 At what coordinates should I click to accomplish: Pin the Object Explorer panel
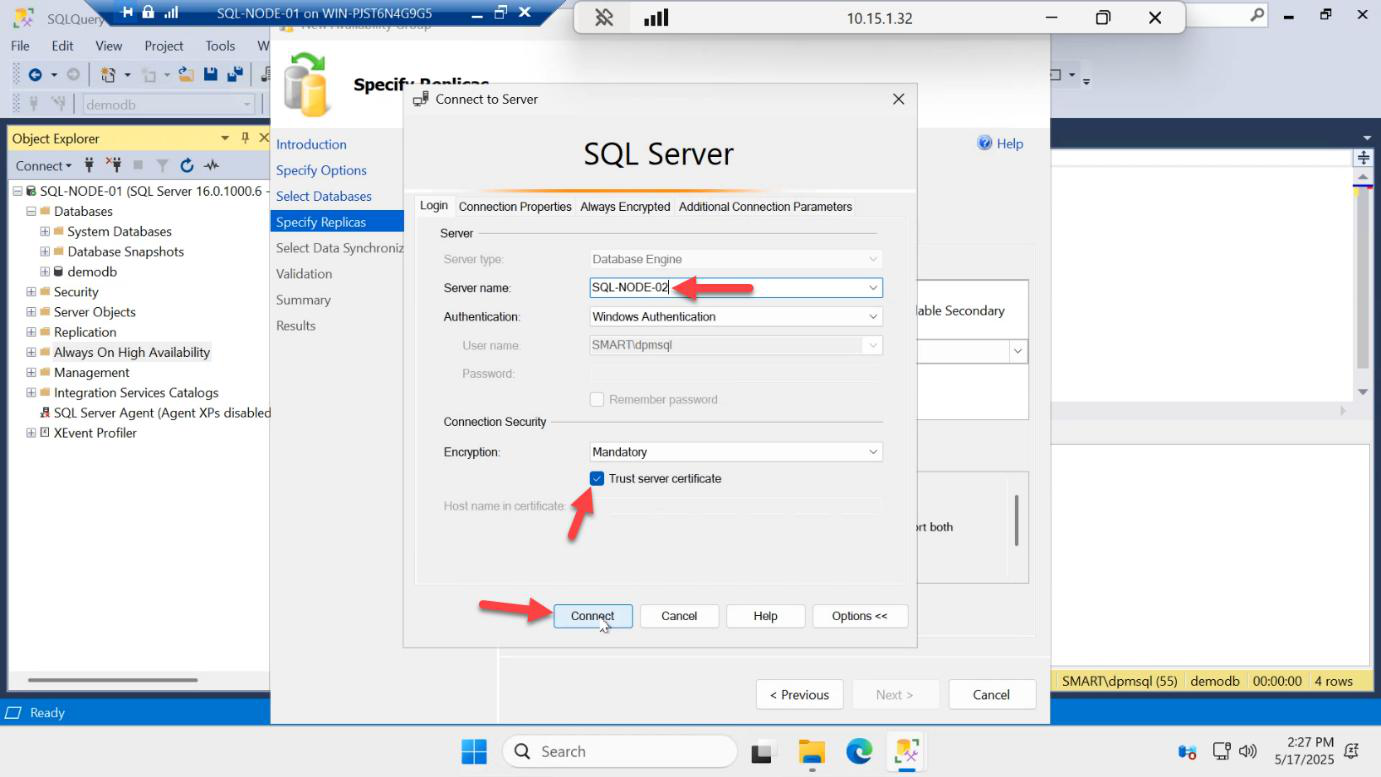tap(245, 138)
